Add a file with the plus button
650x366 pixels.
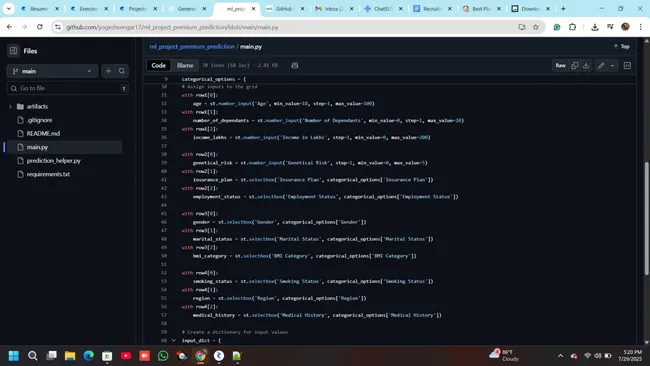point(108,71)
